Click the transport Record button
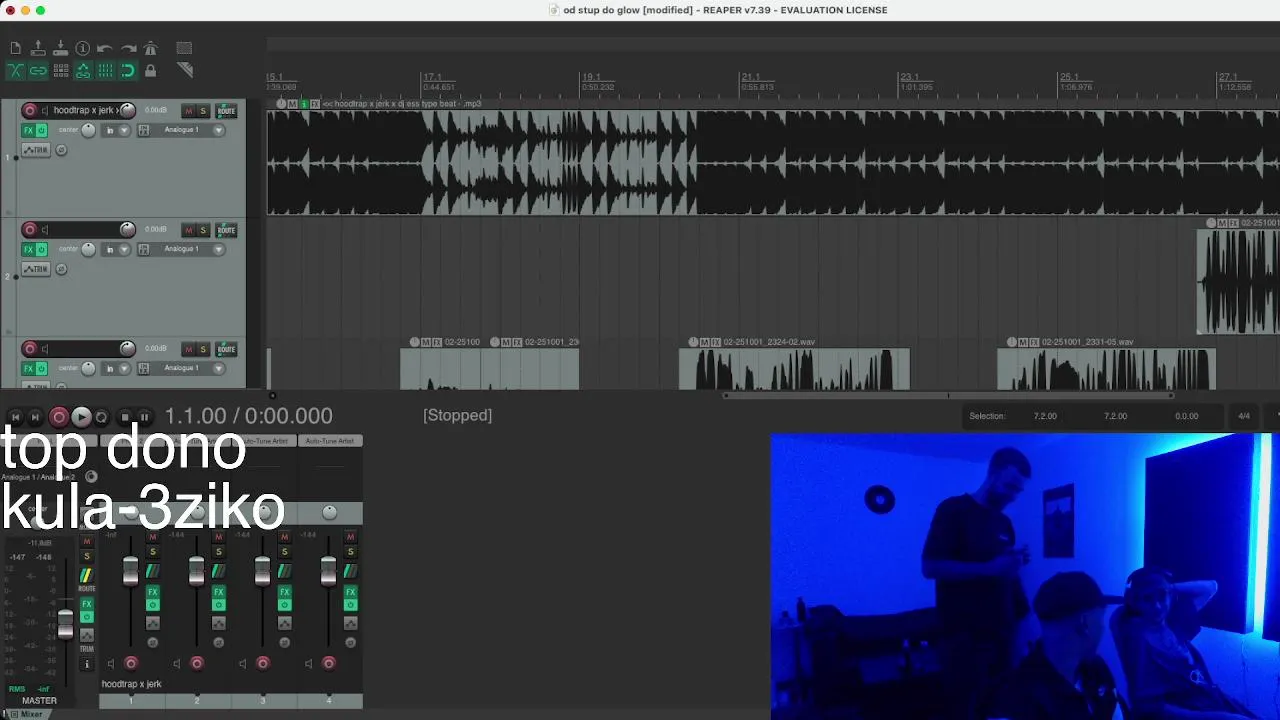1280x720 pixels. [x=59, y=417]
